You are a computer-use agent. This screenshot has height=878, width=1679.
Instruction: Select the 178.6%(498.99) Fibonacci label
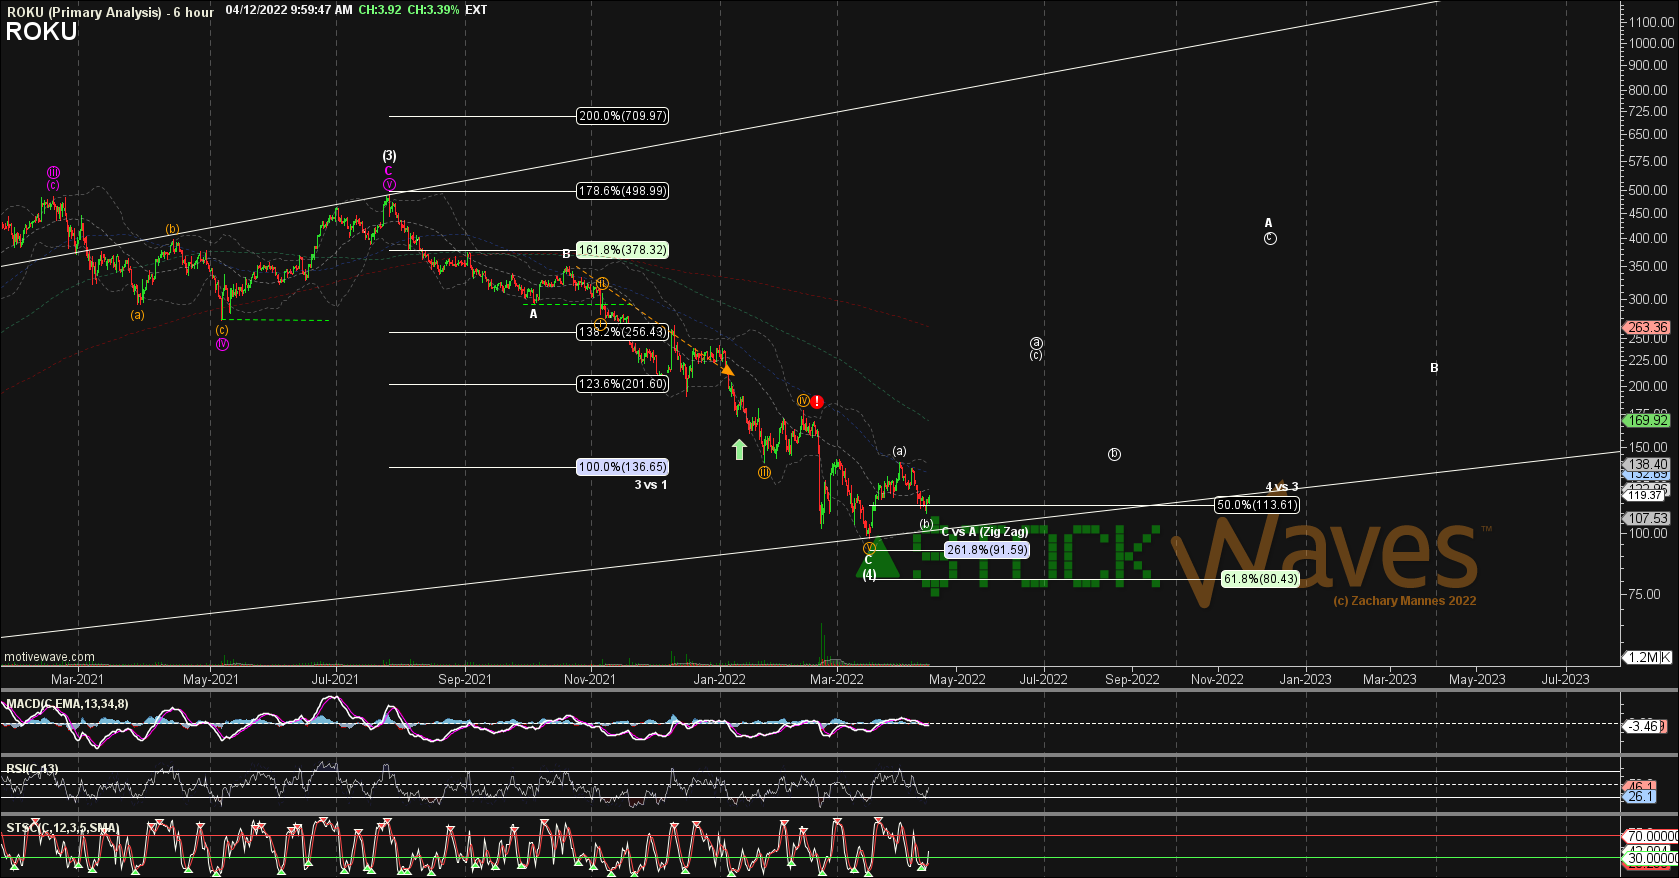pos(622,191)
